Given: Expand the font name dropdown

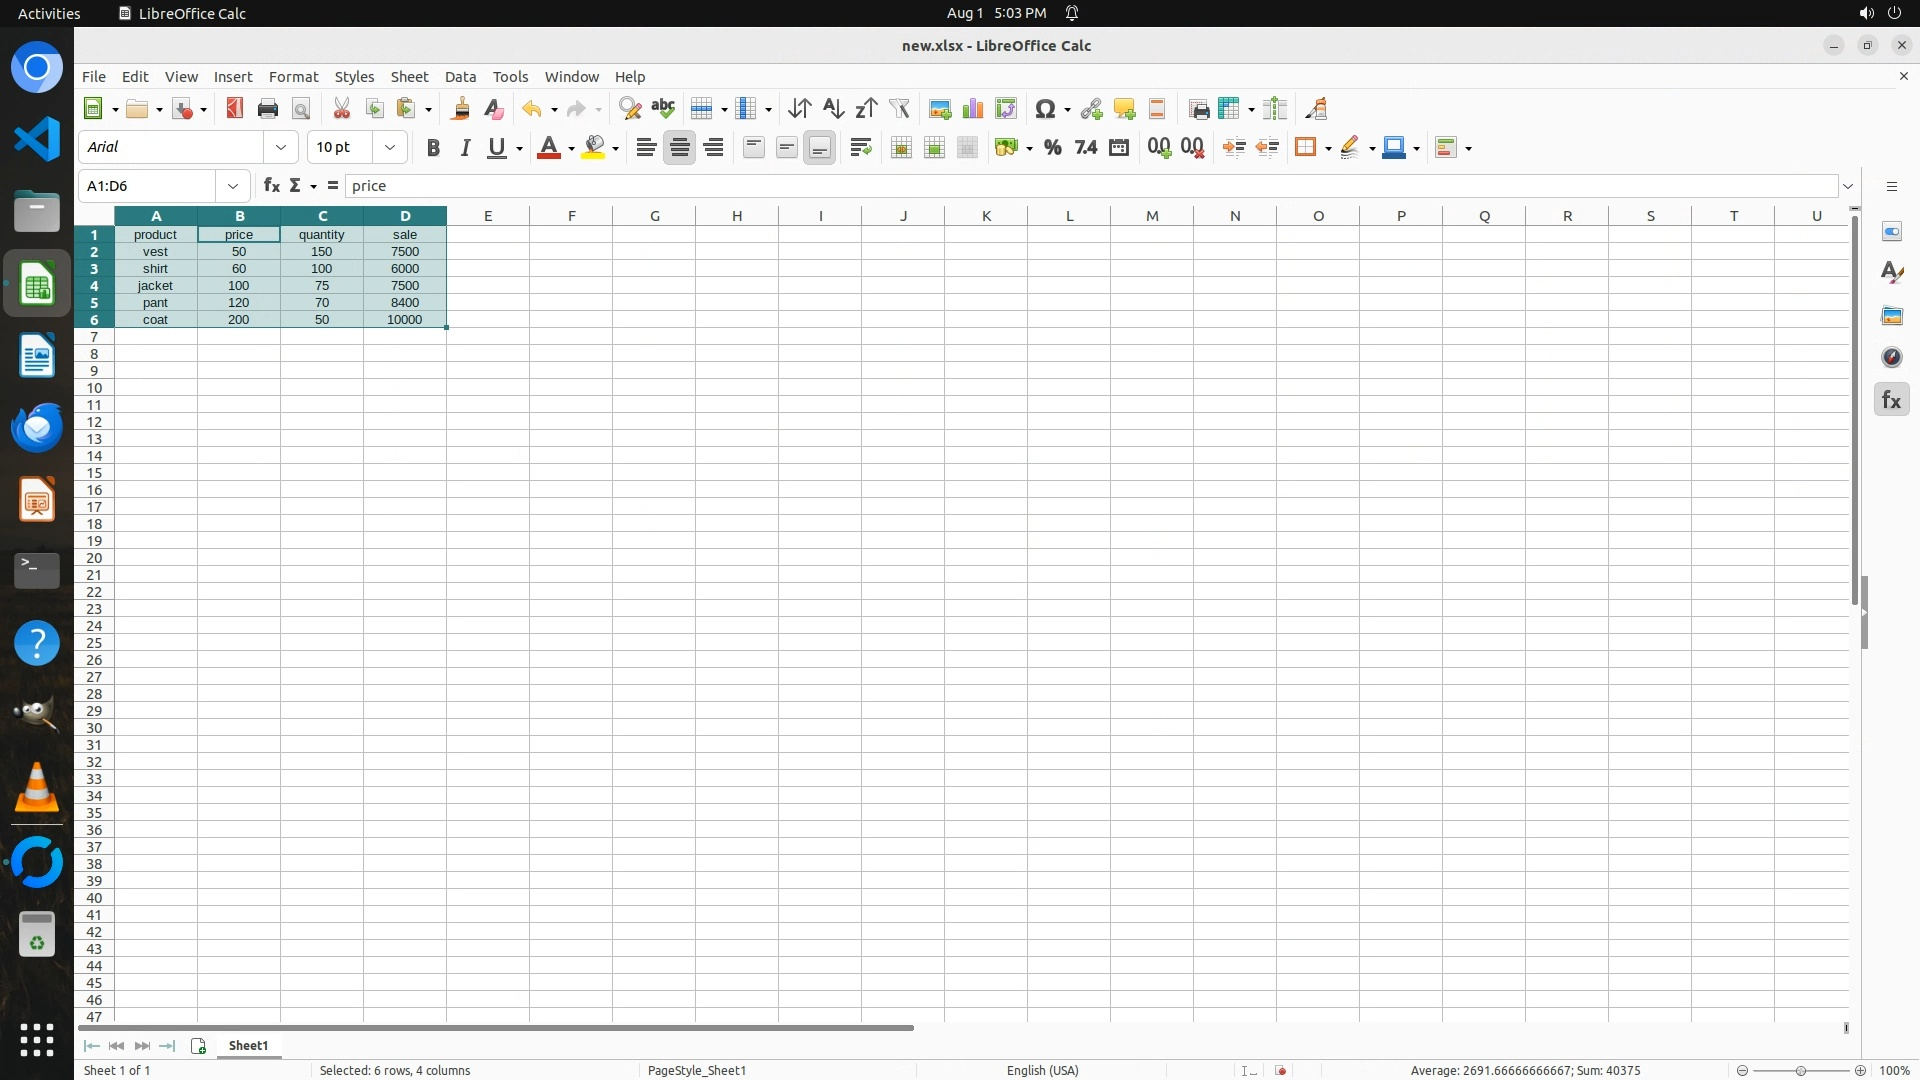Looking at the screenshot, I should pos(281,148).
